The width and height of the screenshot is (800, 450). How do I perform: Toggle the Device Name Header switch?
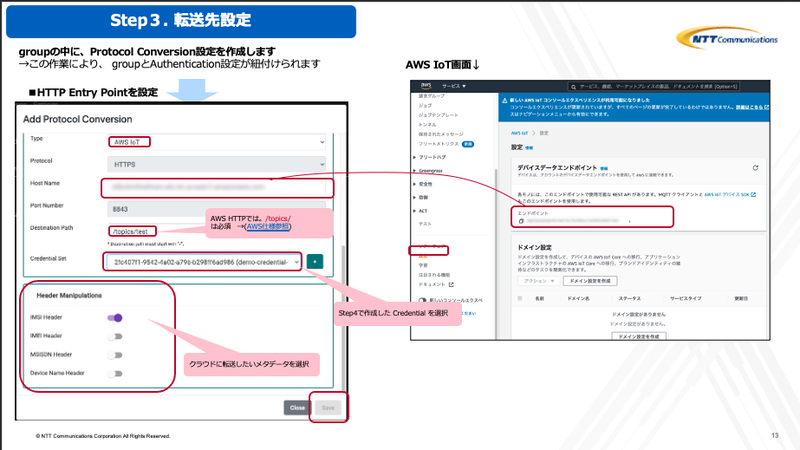click(115, 373)
